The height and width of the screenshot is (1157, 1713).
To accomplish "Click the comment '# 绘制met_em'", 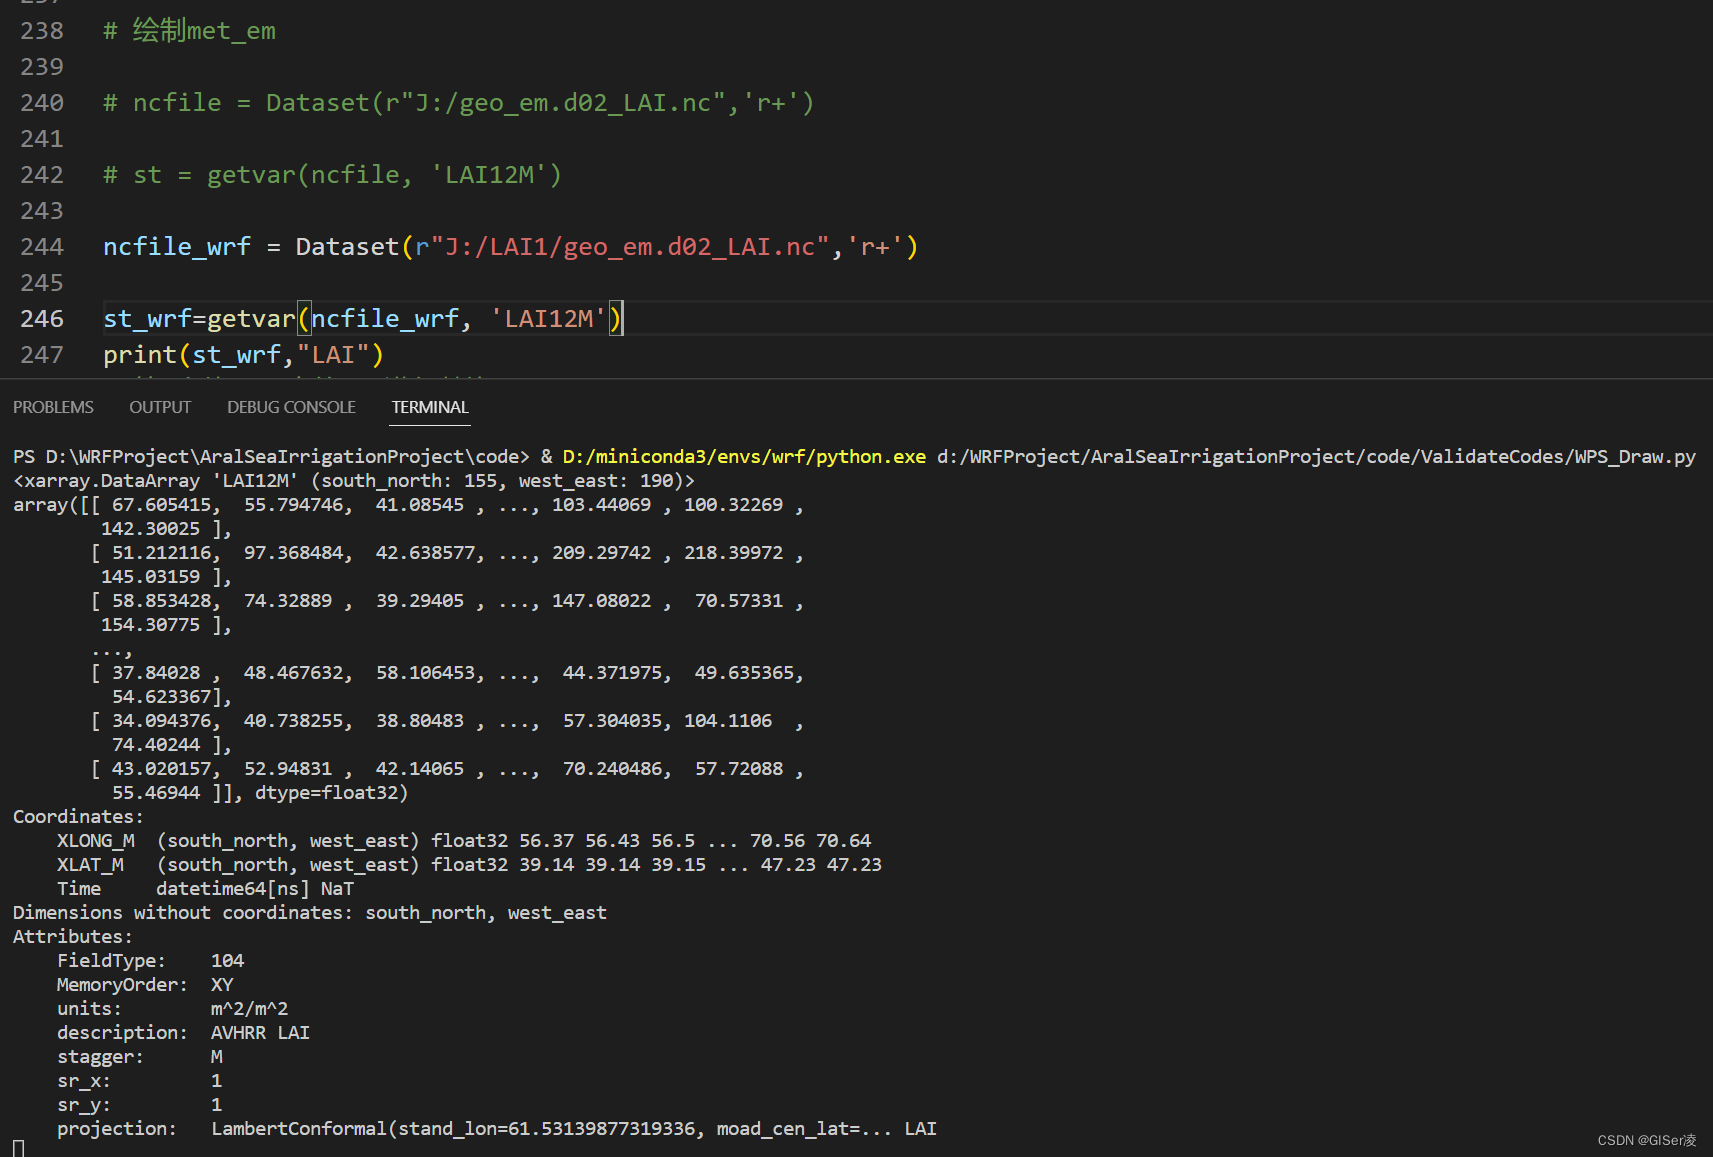I will tap(189, 31).
